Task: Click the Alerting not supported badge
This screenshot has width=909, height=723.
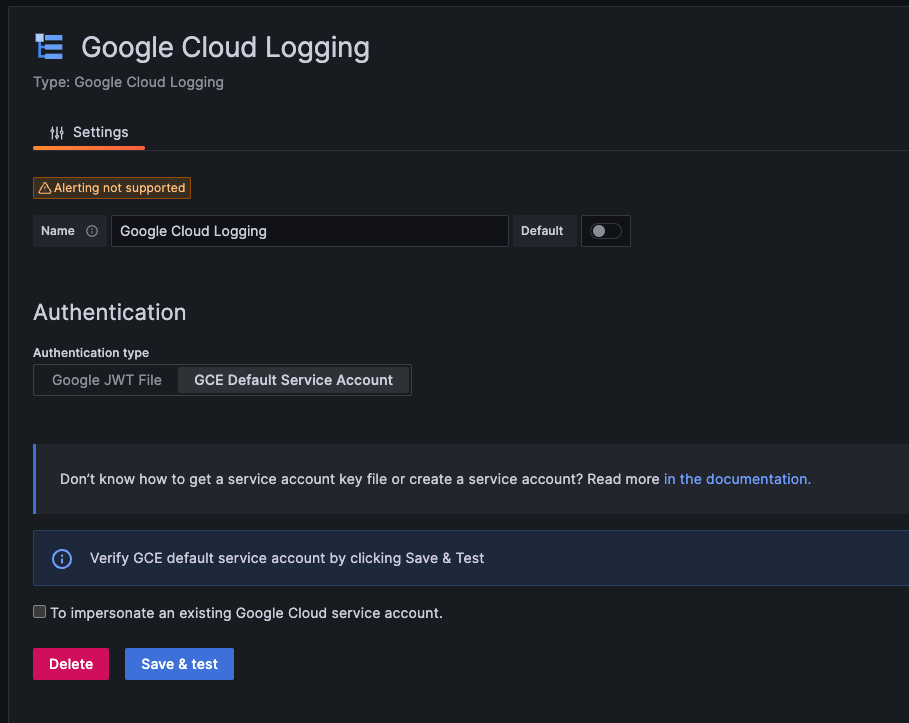Action: (112, 188)
